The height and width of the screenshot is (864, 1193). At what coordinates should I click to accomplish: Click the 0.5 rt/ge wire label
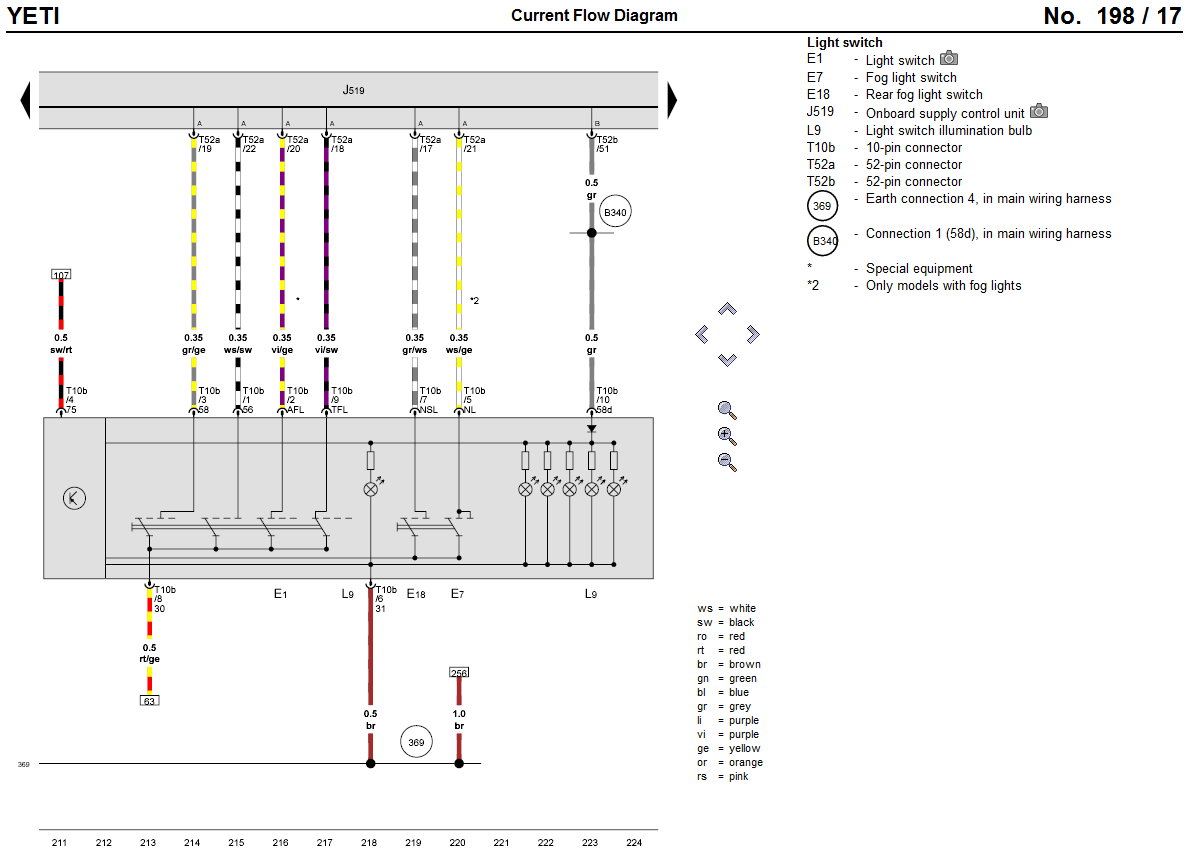coord(150,653)
